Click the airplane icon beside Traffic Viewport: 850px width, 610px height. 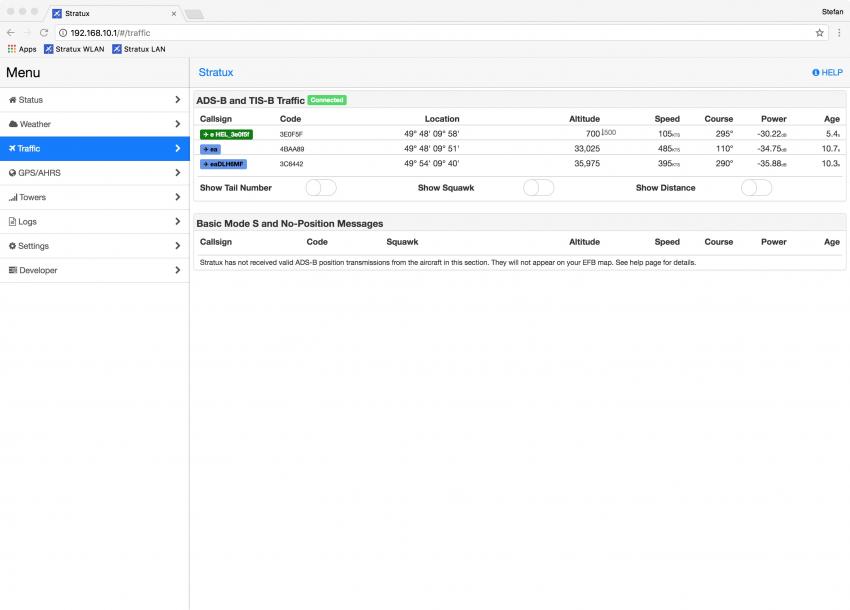click(x=12, y=148)
